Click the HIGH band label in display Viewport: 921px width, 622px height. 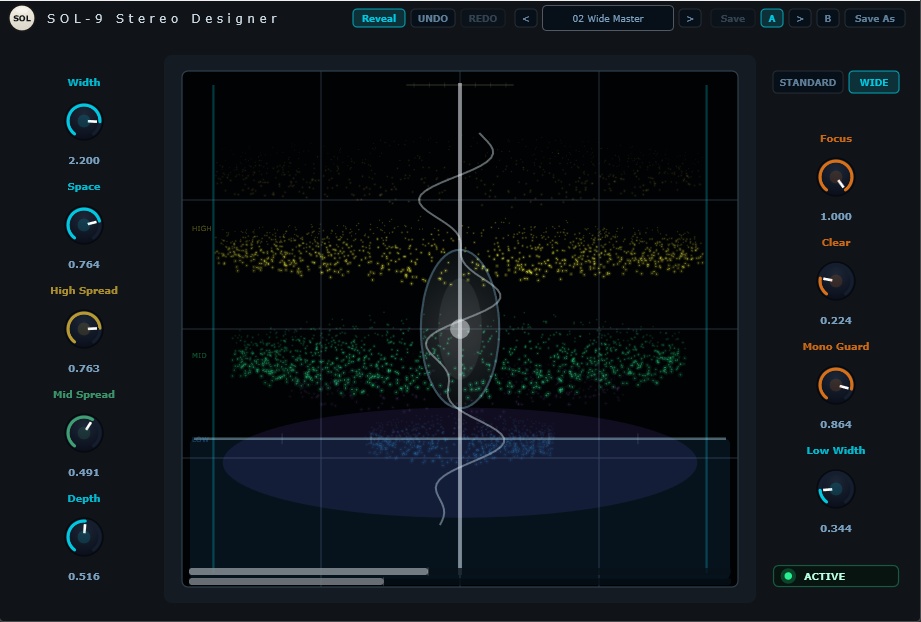(x=201, y=228)
